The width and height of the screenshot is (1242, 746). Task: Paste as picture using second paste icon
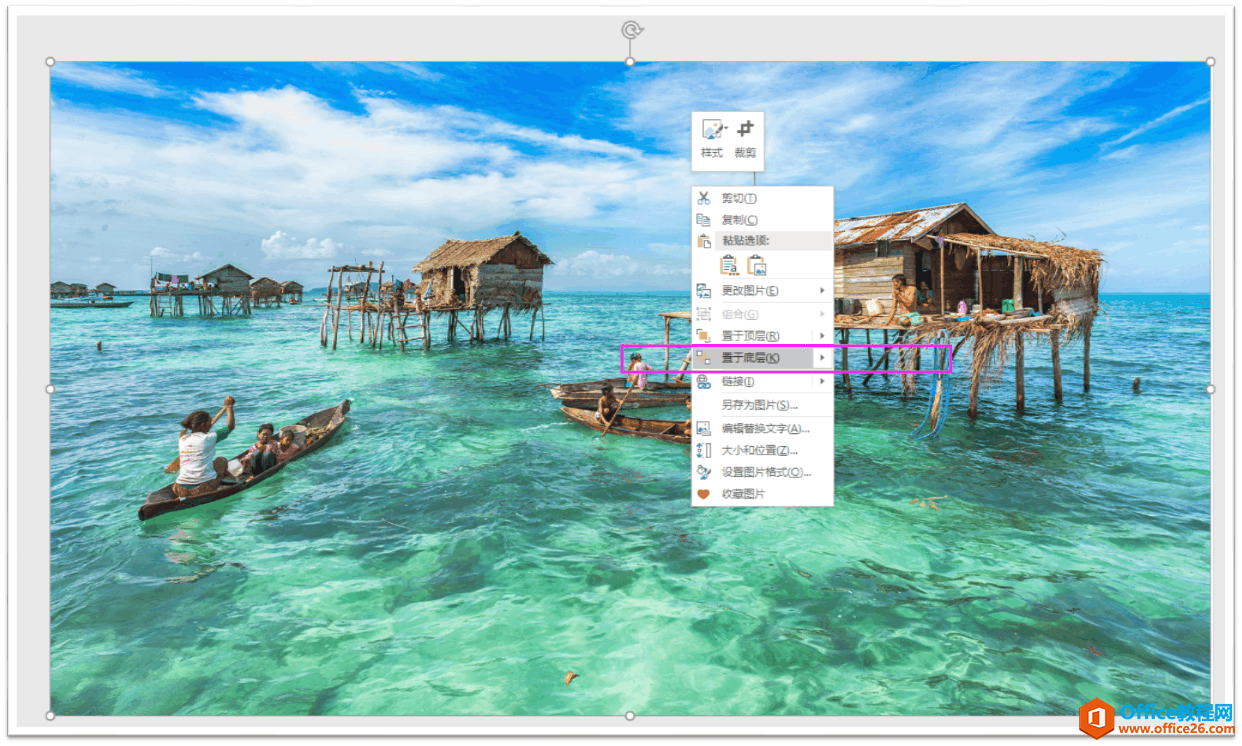tap(757, 265)
